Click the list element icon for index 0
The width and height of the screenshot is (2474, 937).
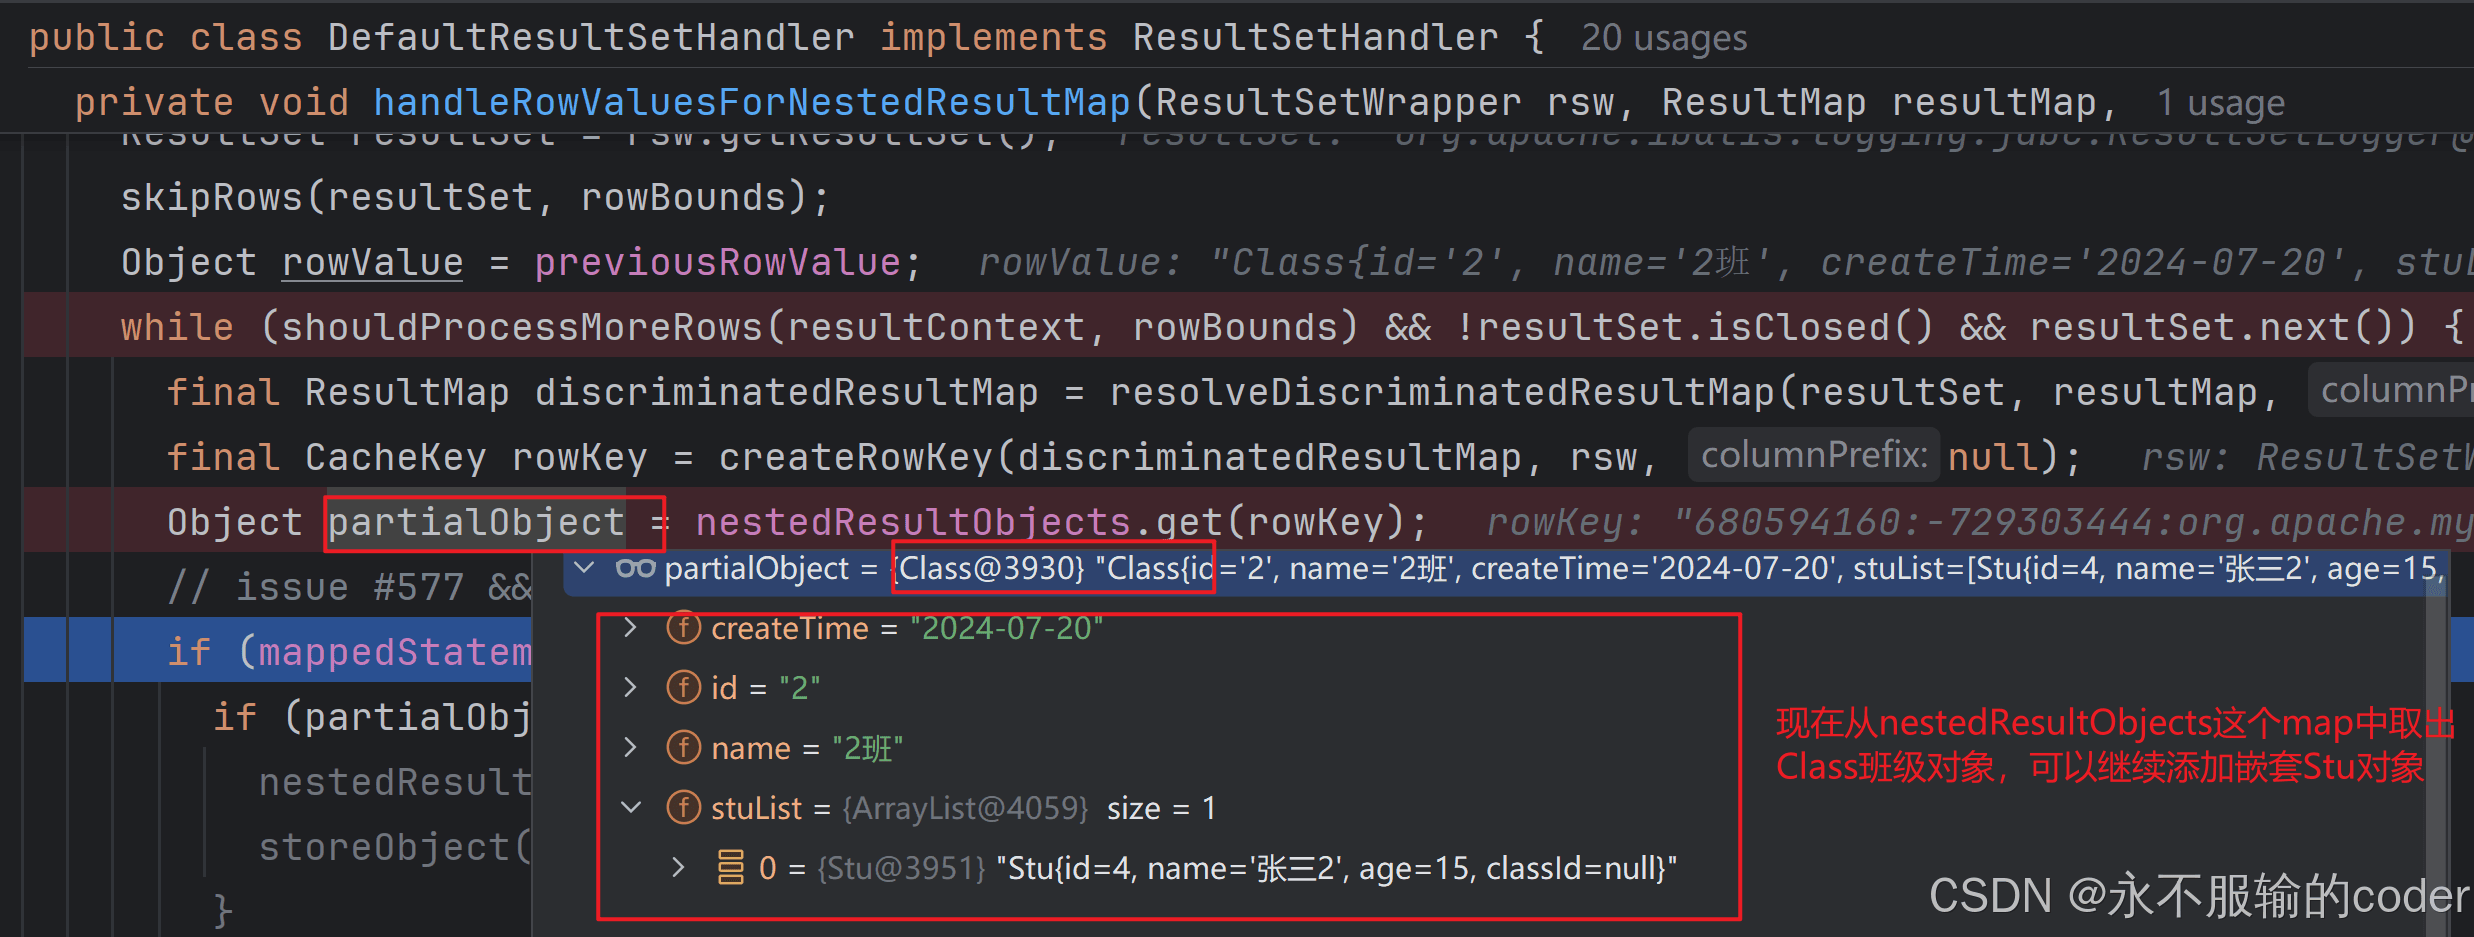click(x=731, y=867)
